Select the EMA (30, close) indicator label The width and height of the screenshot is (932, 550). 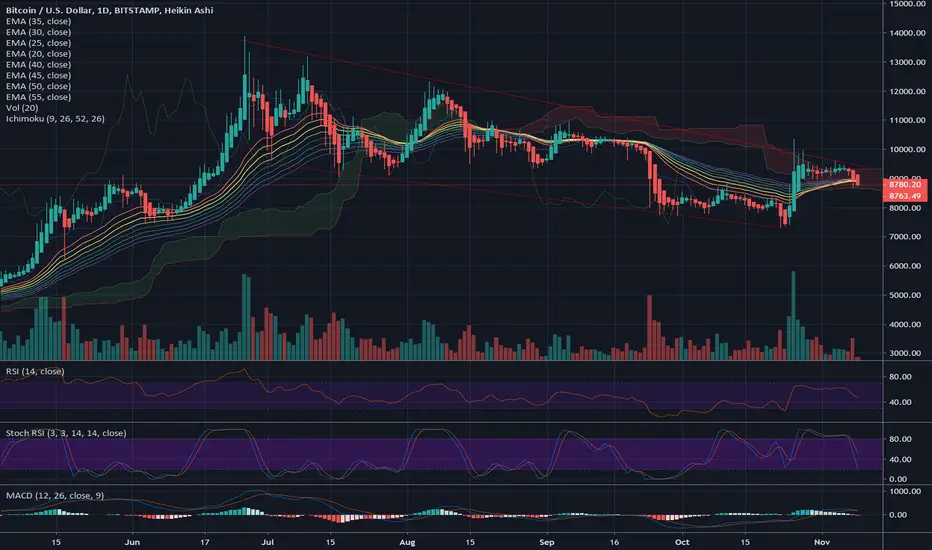click(39, 32)
